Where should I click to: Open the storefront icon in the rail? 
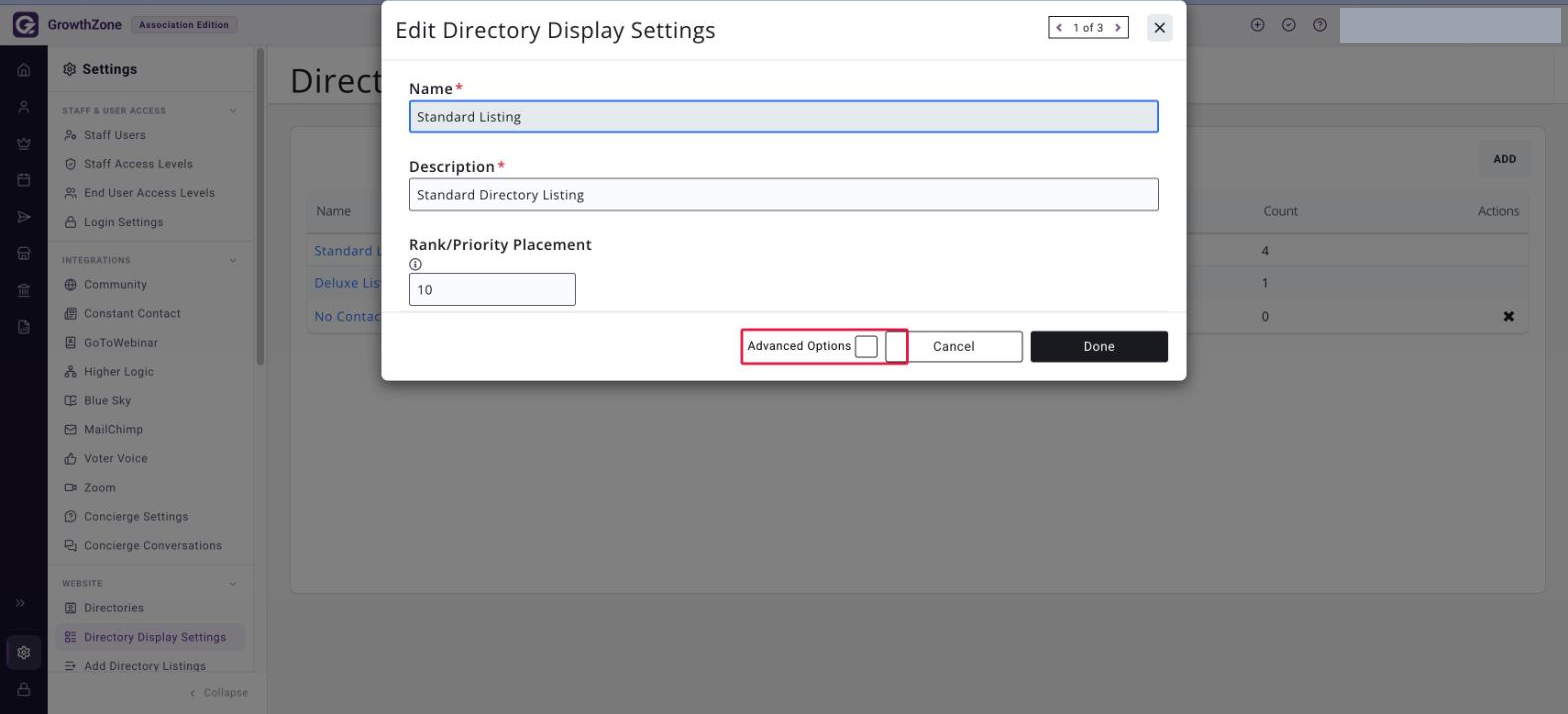pos(24,254)
